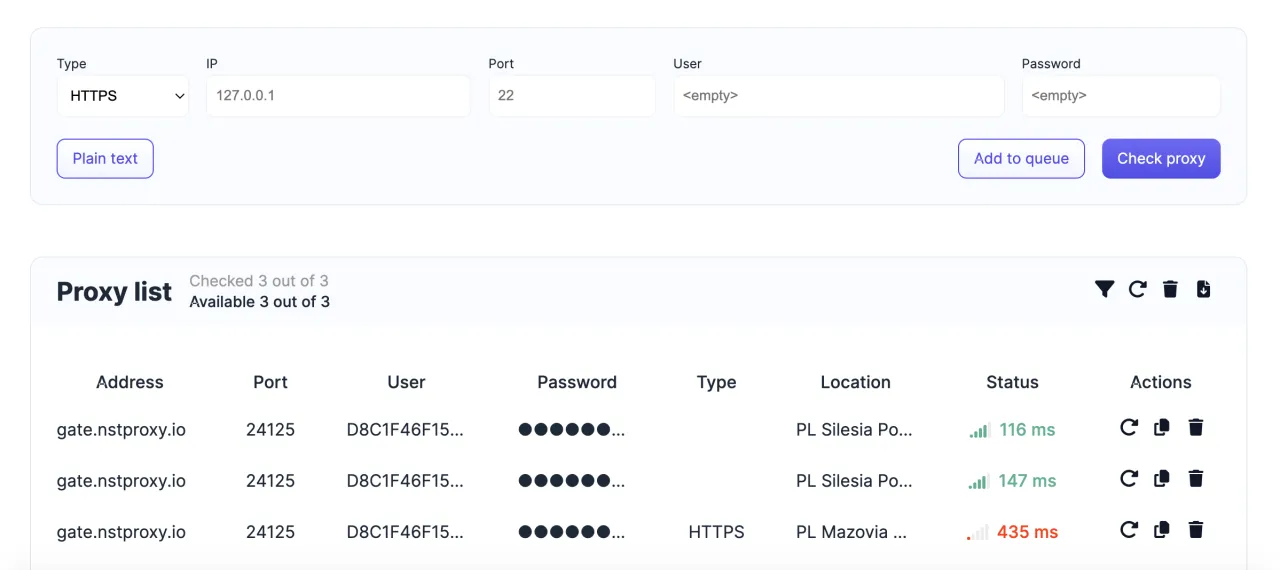The width and height of the screenshot is (1280, 570).
Task: Recheck the 147 ms proxy row
Action: 1129,479
